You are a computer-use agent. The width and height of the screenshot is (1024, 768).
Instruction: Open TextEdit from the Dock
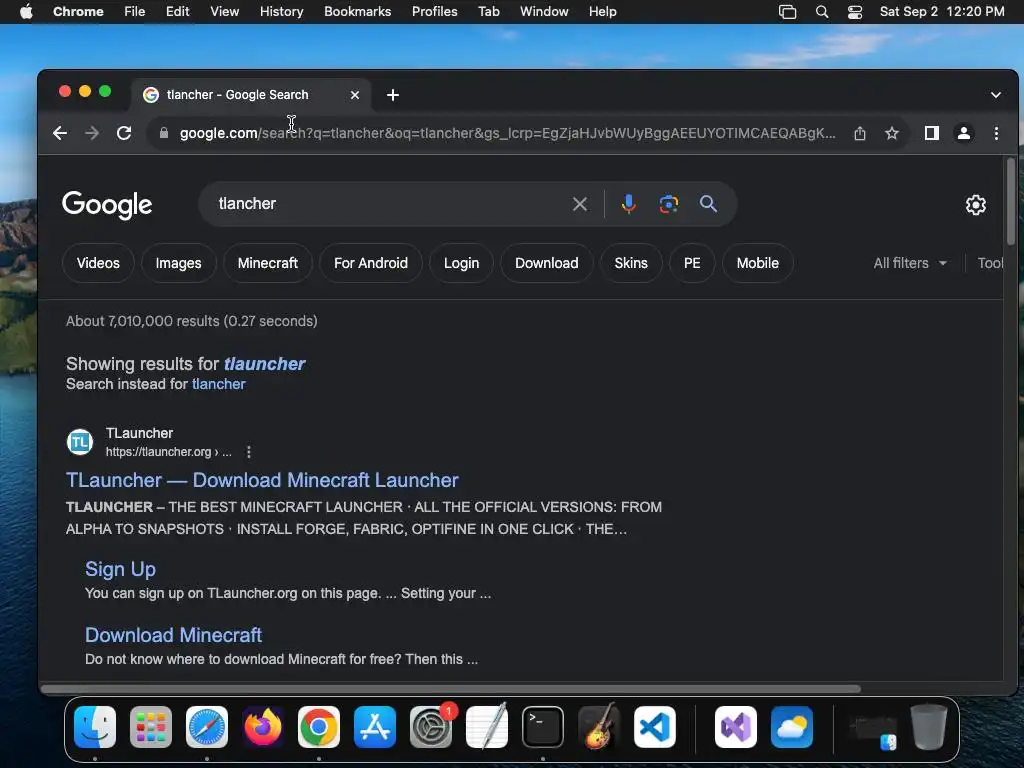tap(487, 727)
